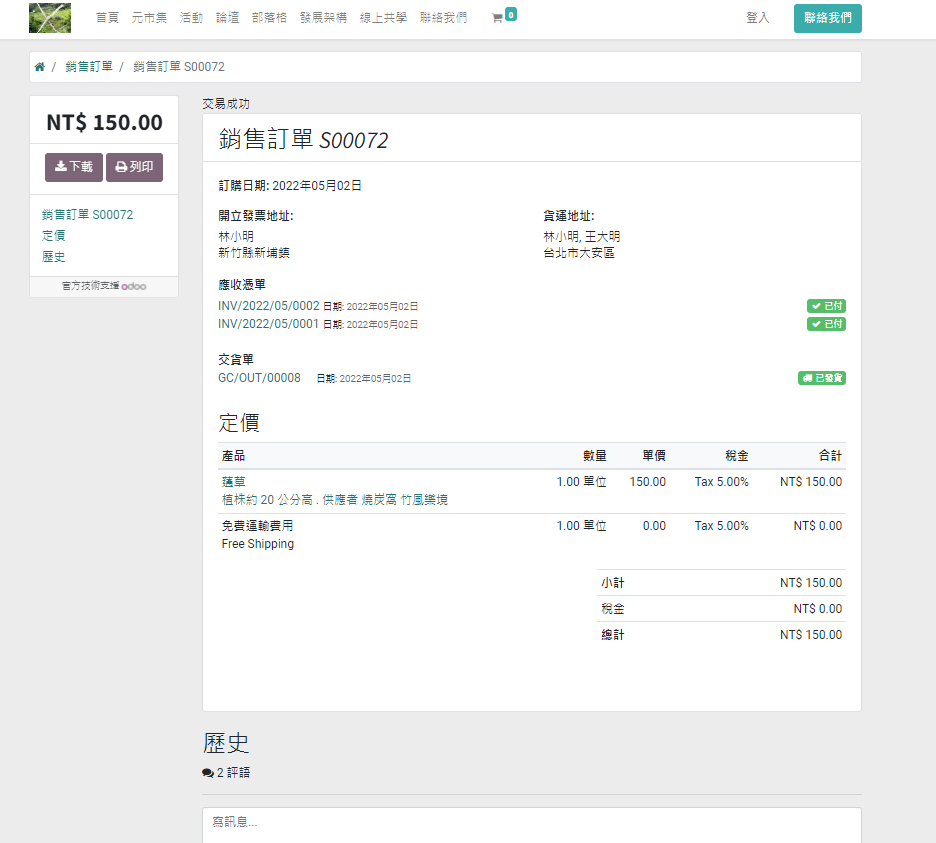The width and height of the screenshot is (936, 843).
Task: Open the 部落格 menu item
Action: click(269, 18)
